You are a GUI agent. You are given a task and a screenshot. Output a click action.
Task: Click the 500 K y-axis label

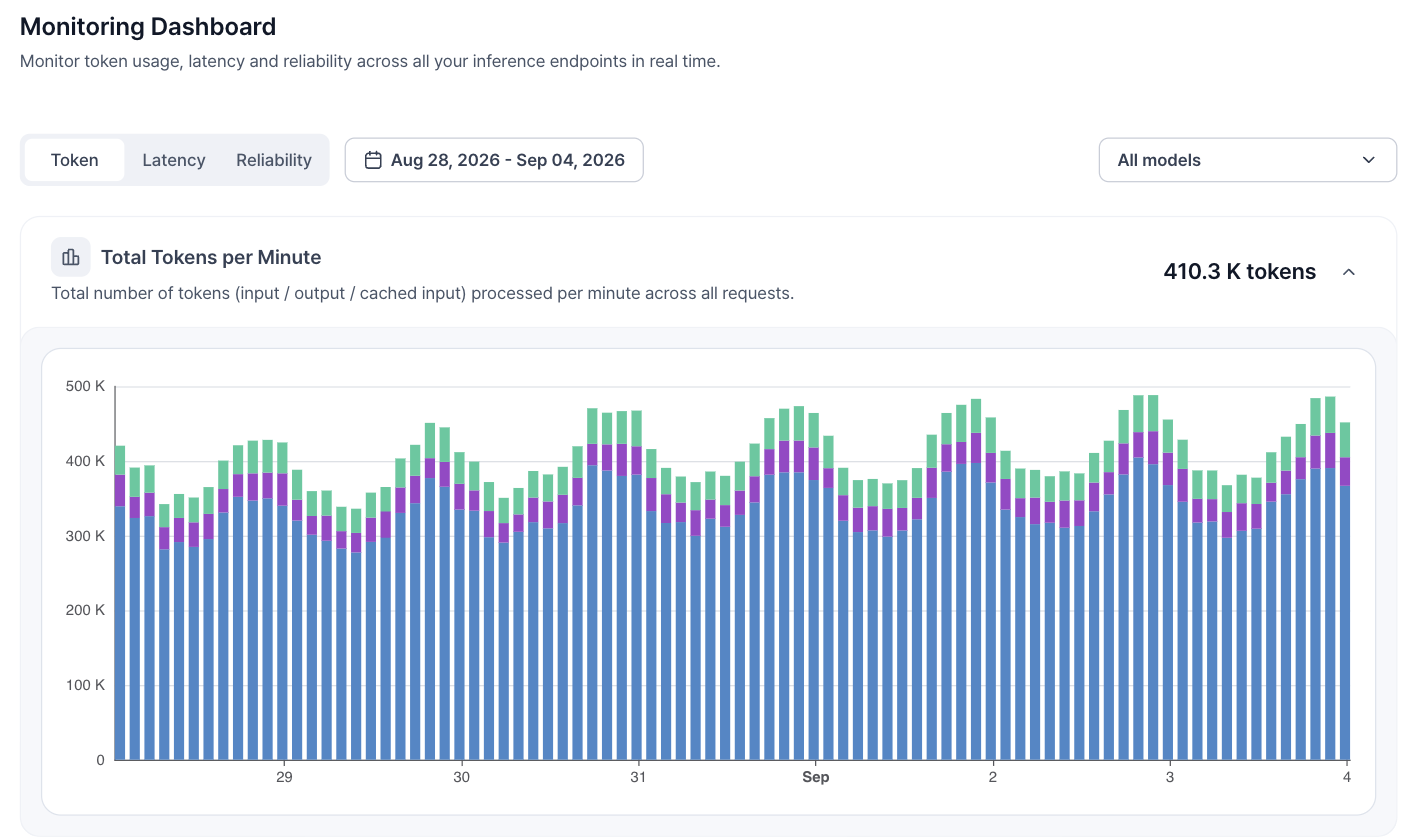click(x=86, y=386)
